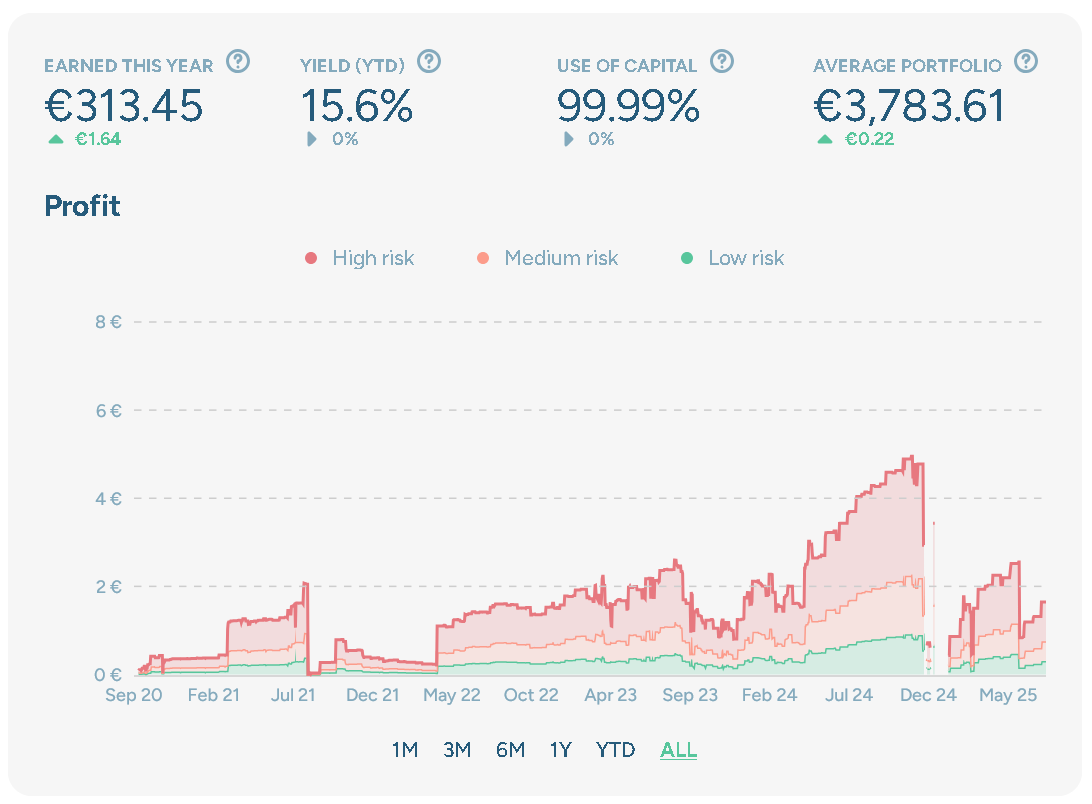Click the EARNED THIS YEAR label
1092x804 pixels.
click(x=129, y=65)
